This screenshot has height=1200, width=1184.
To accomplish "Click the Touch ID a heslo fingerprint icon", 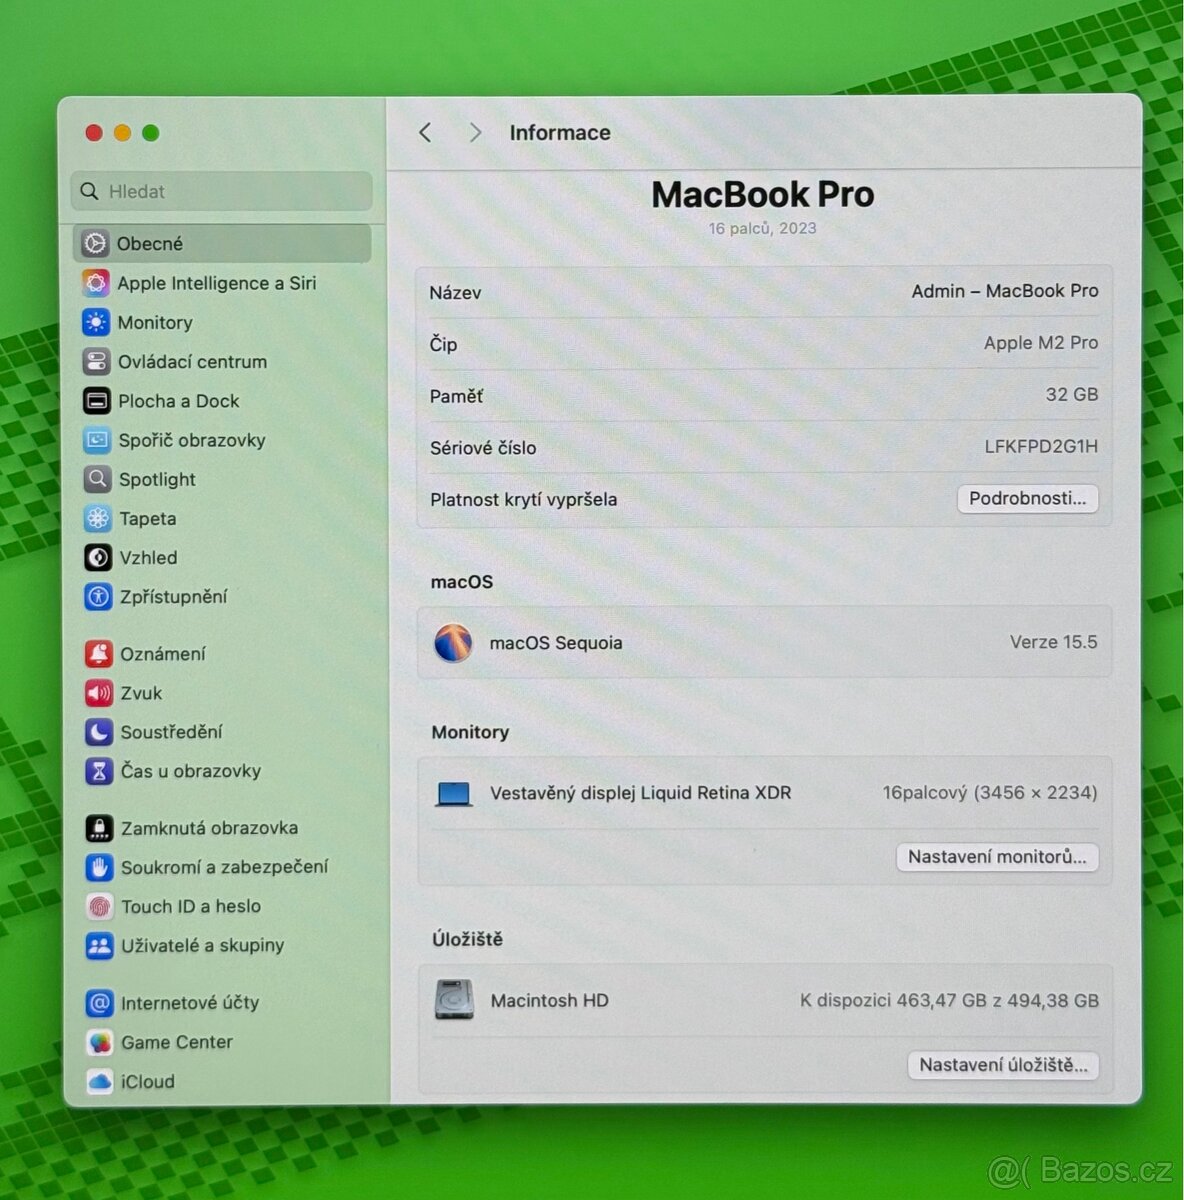I will (x=100, y=906).
